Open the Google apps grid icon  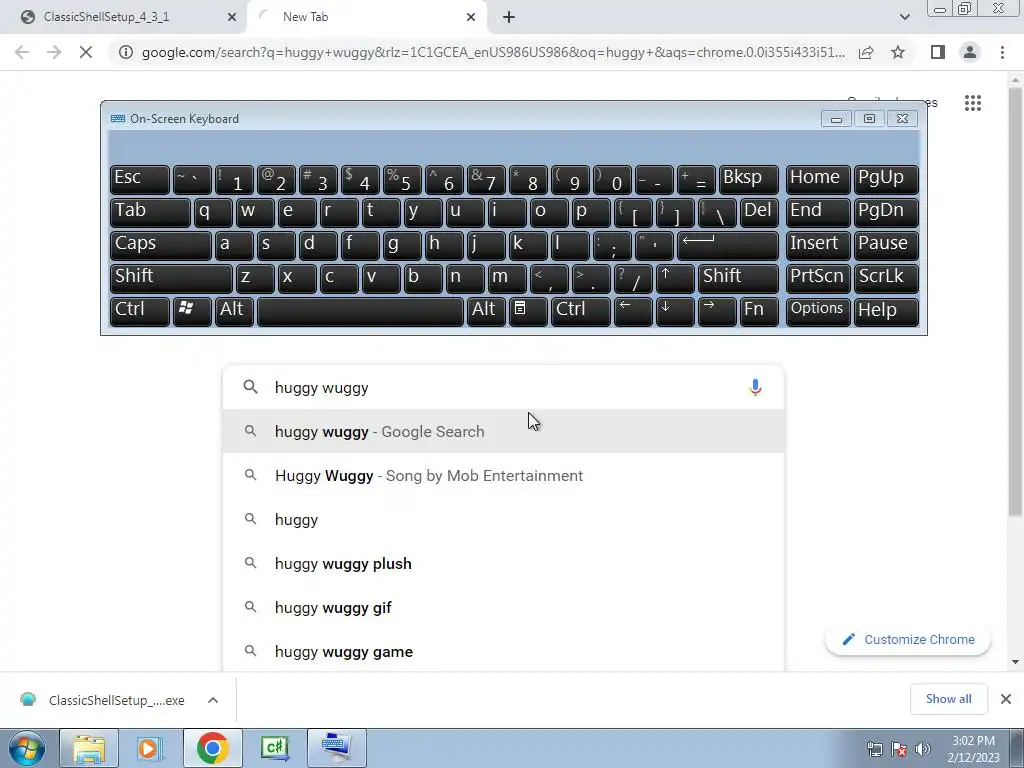pyautogui.click(x=972, y=103)
